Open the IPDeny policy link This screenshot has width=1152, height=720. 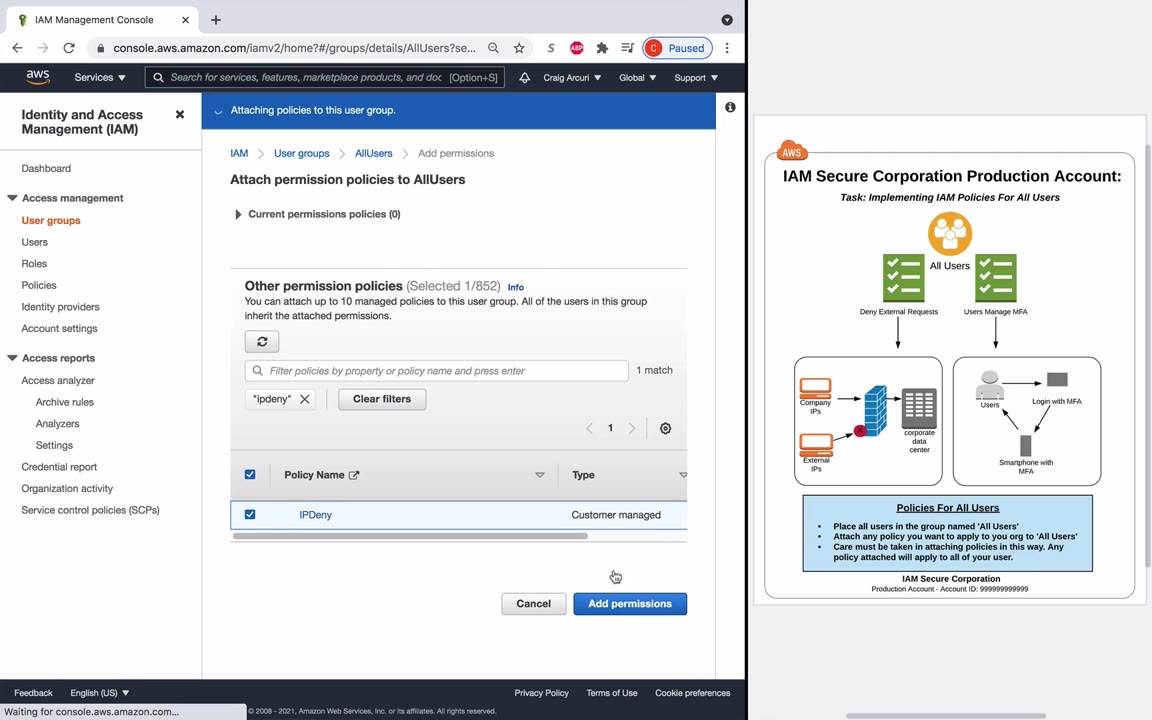tap(315, 515)
